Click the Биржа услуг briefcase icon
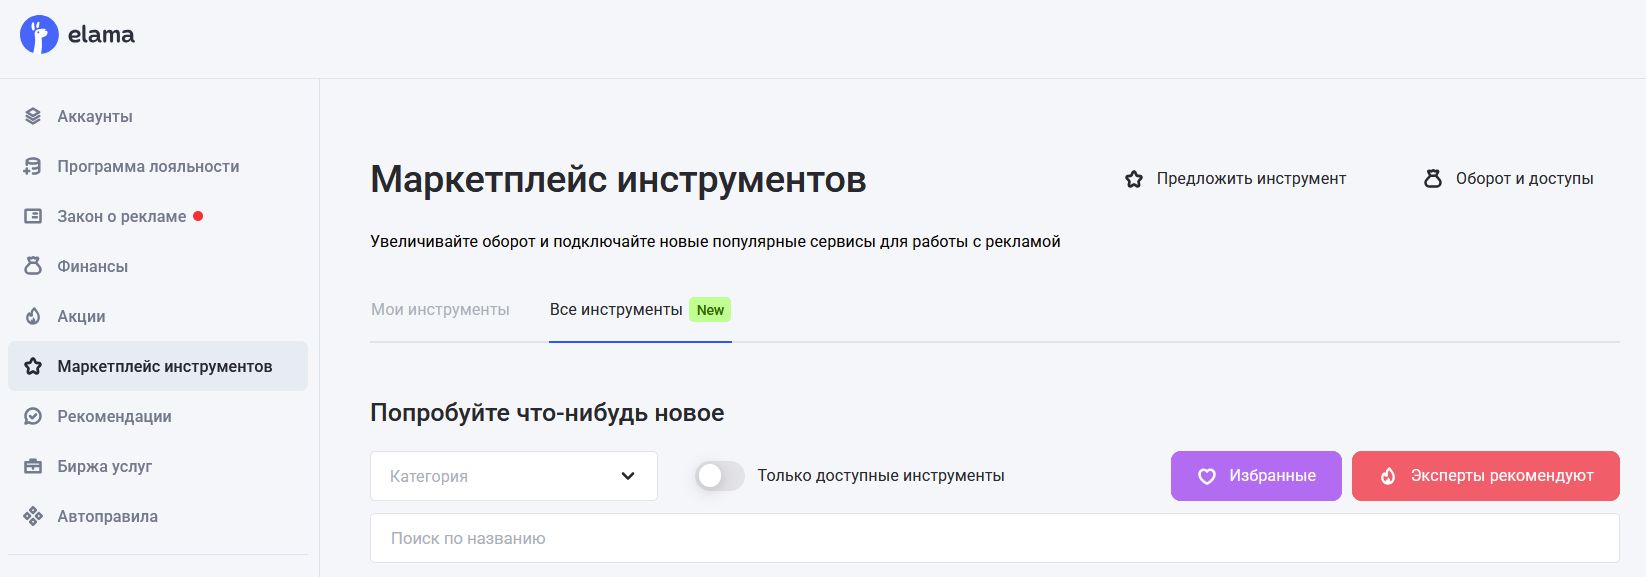Viewport: 1646px width, 577px height. tap(33, 466)
